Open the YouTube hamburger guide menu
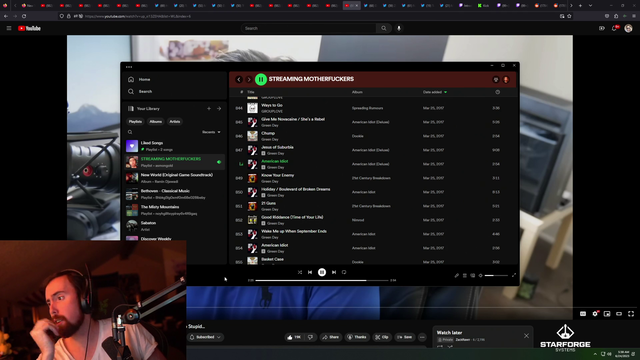The image size is (640, 360). (9, 28)
